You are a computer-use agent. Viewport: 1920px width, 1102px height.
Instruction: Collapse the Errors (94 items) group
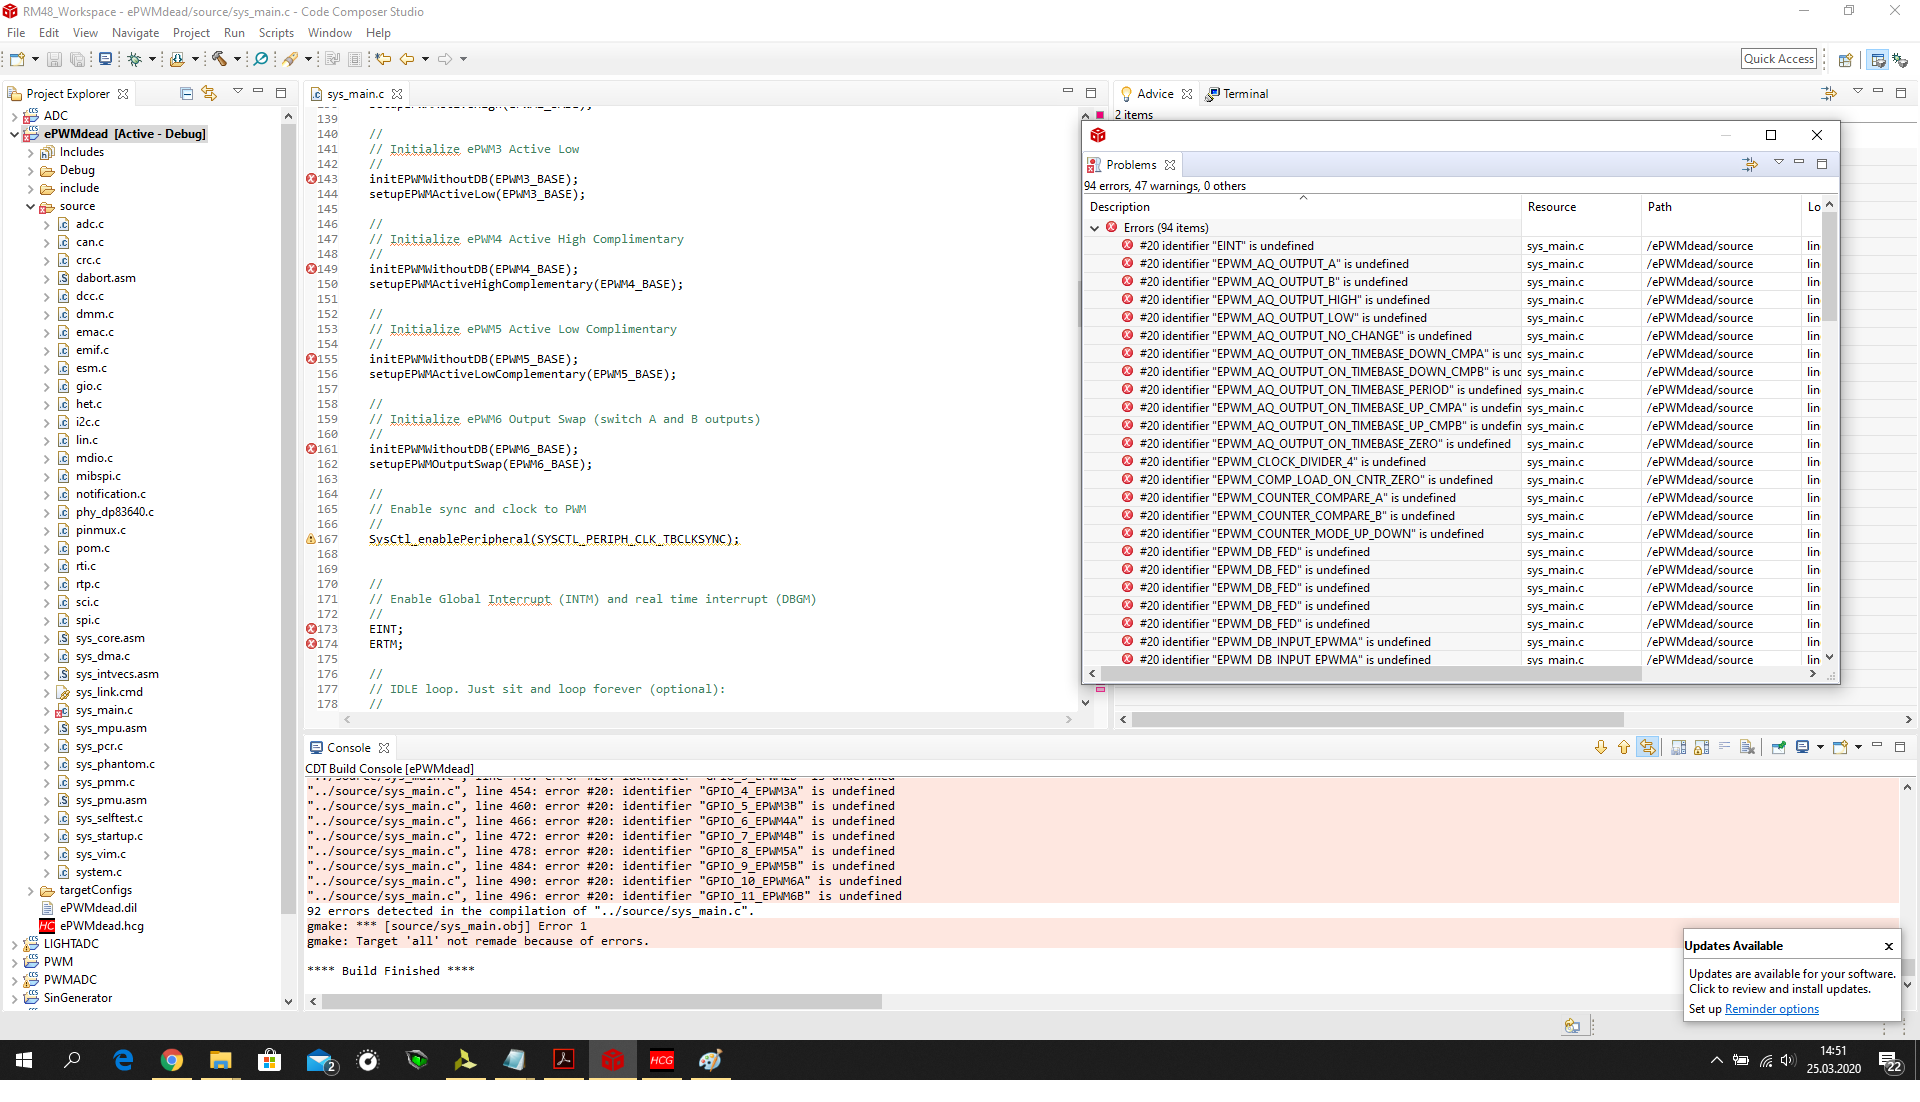pyautogui.click(x=1095, y=228)
